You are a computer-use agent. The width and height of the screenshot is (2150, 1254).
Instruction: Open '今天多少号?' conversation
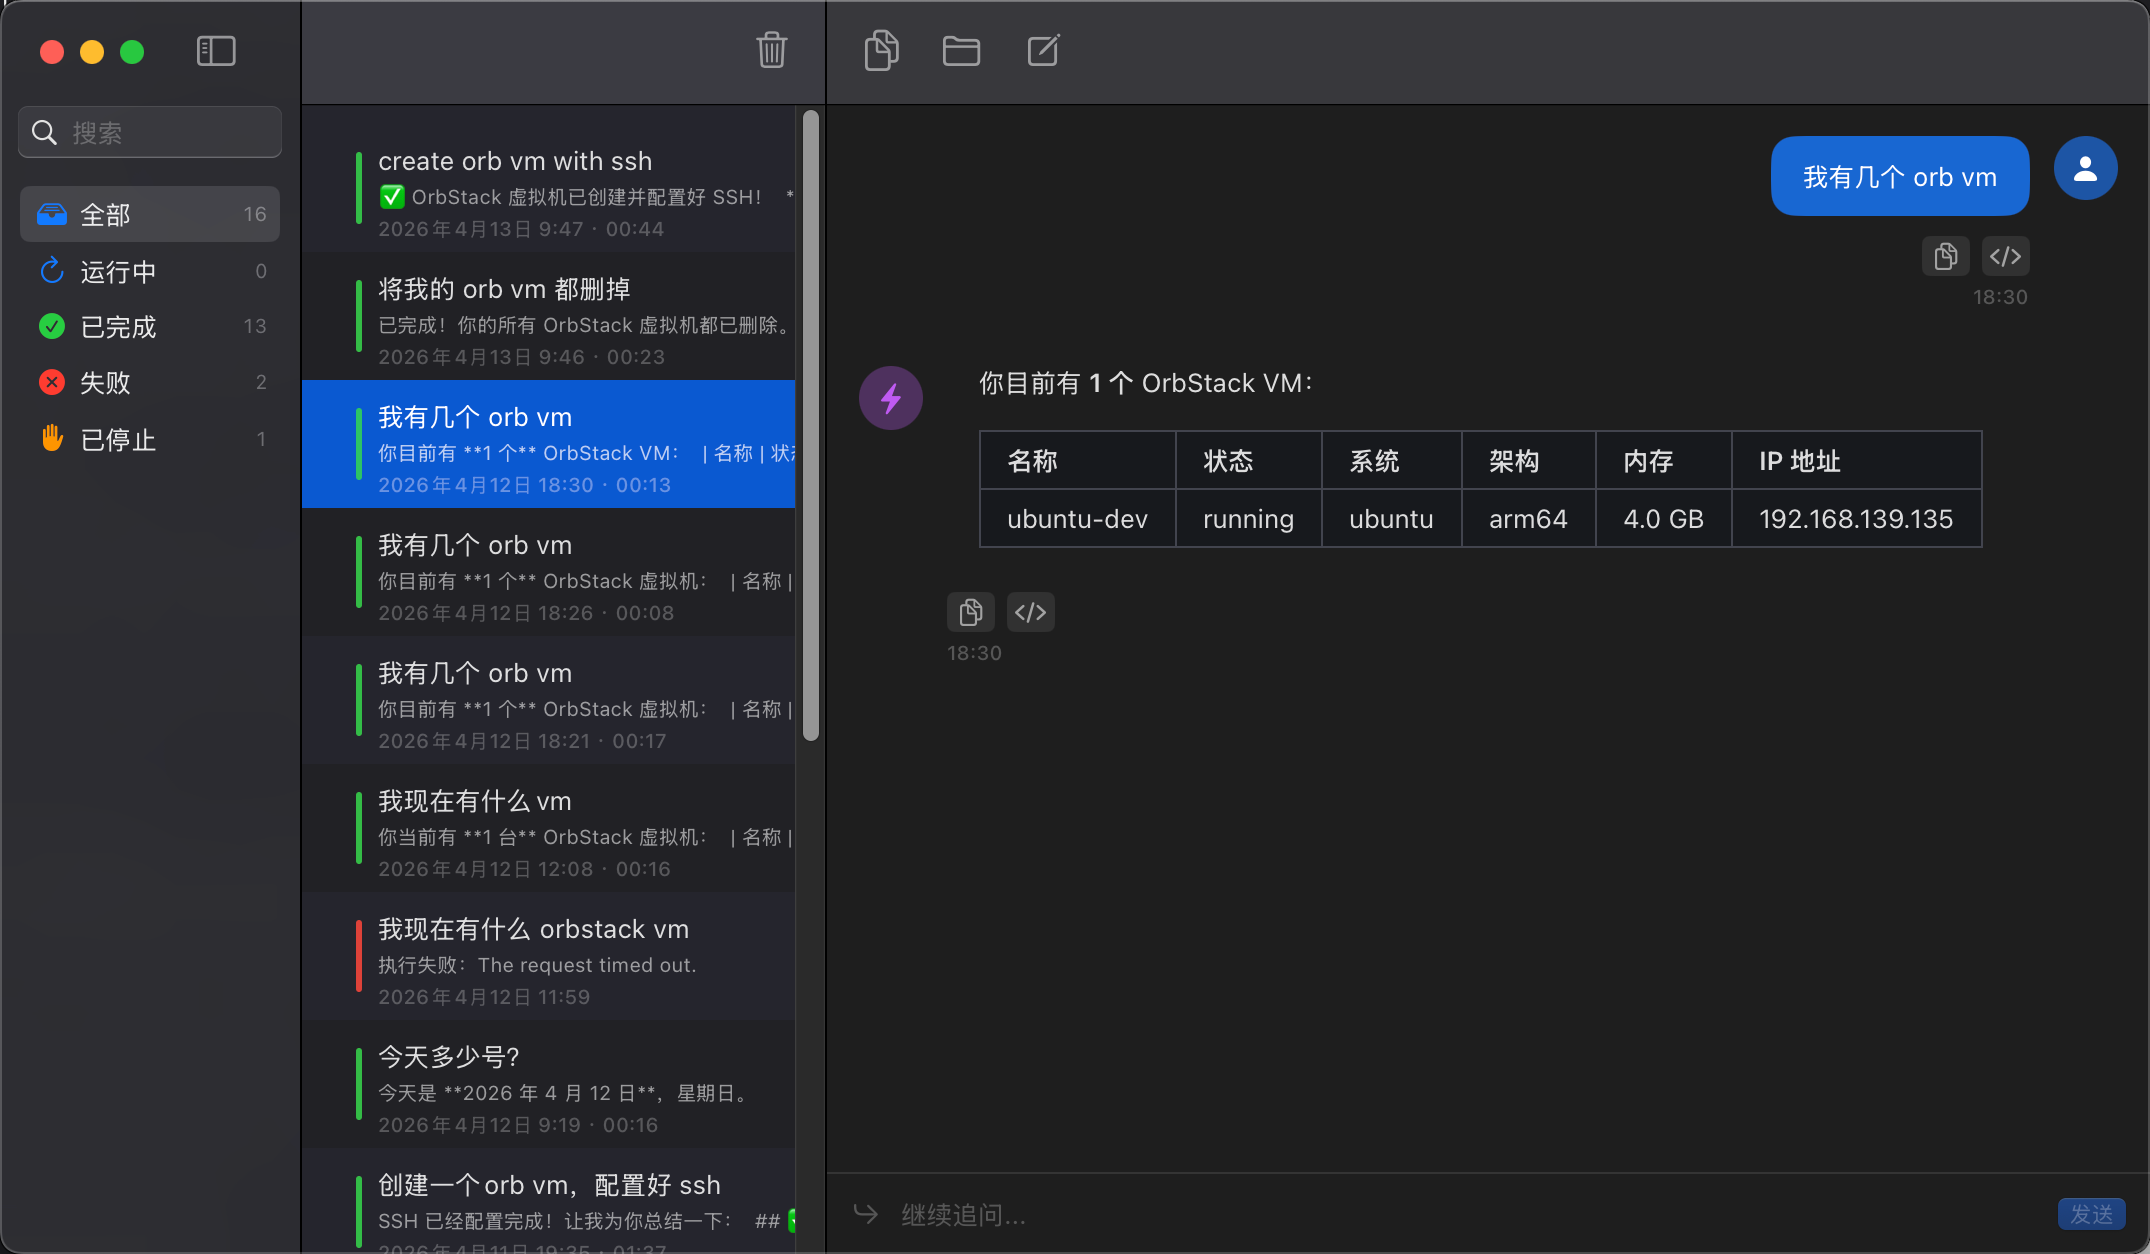pyautogui.click(x=549, y=1084)
